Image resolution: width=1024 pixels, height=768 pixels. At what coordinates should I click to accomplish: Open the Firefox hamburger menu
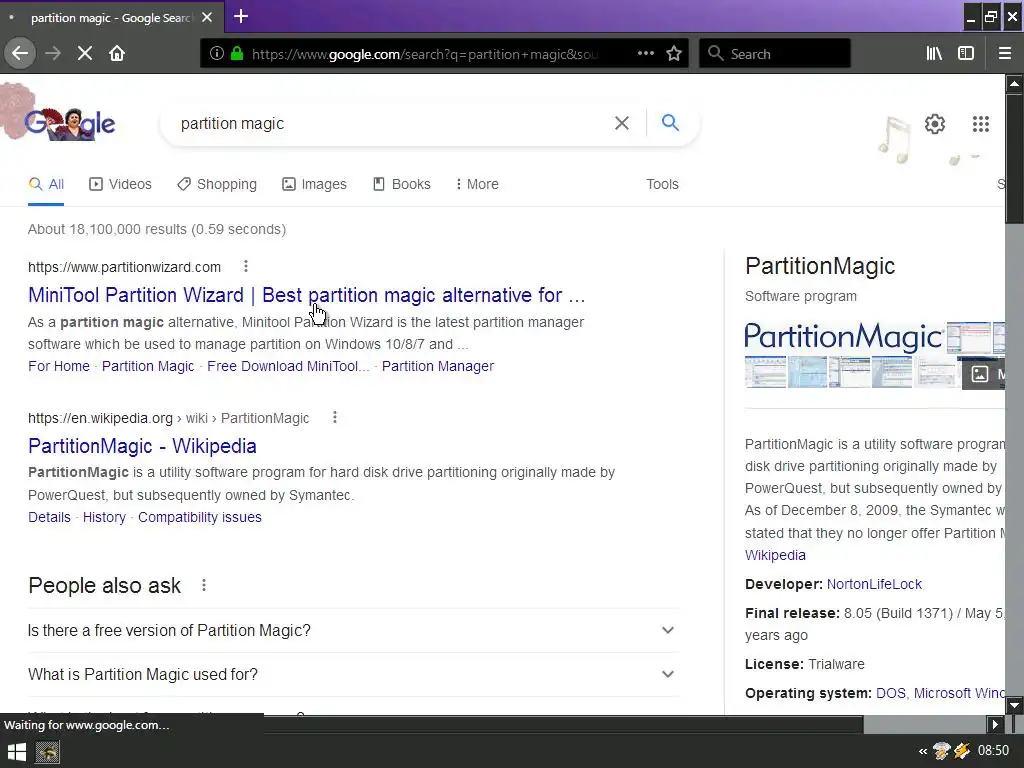pos(1005,54)
